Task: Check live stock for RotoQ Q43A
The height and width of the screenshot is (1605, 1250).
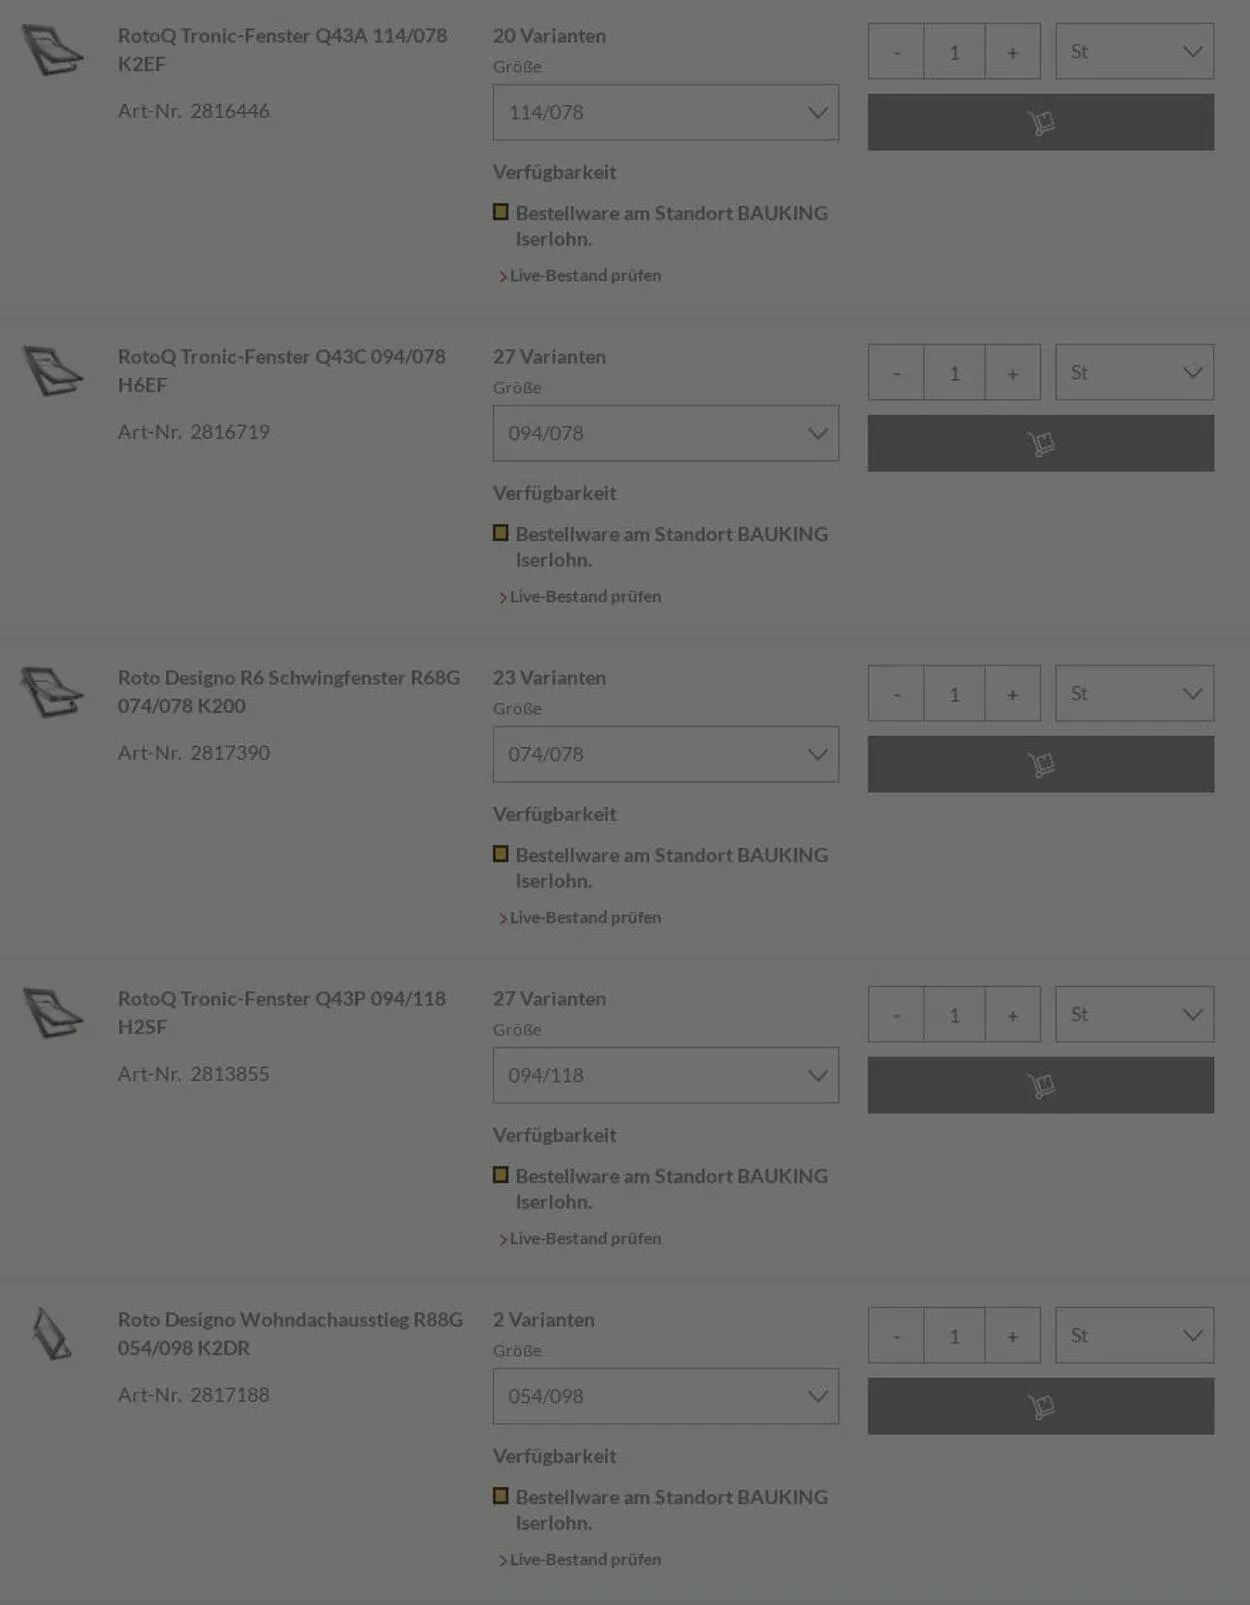Action: [585, 275]
